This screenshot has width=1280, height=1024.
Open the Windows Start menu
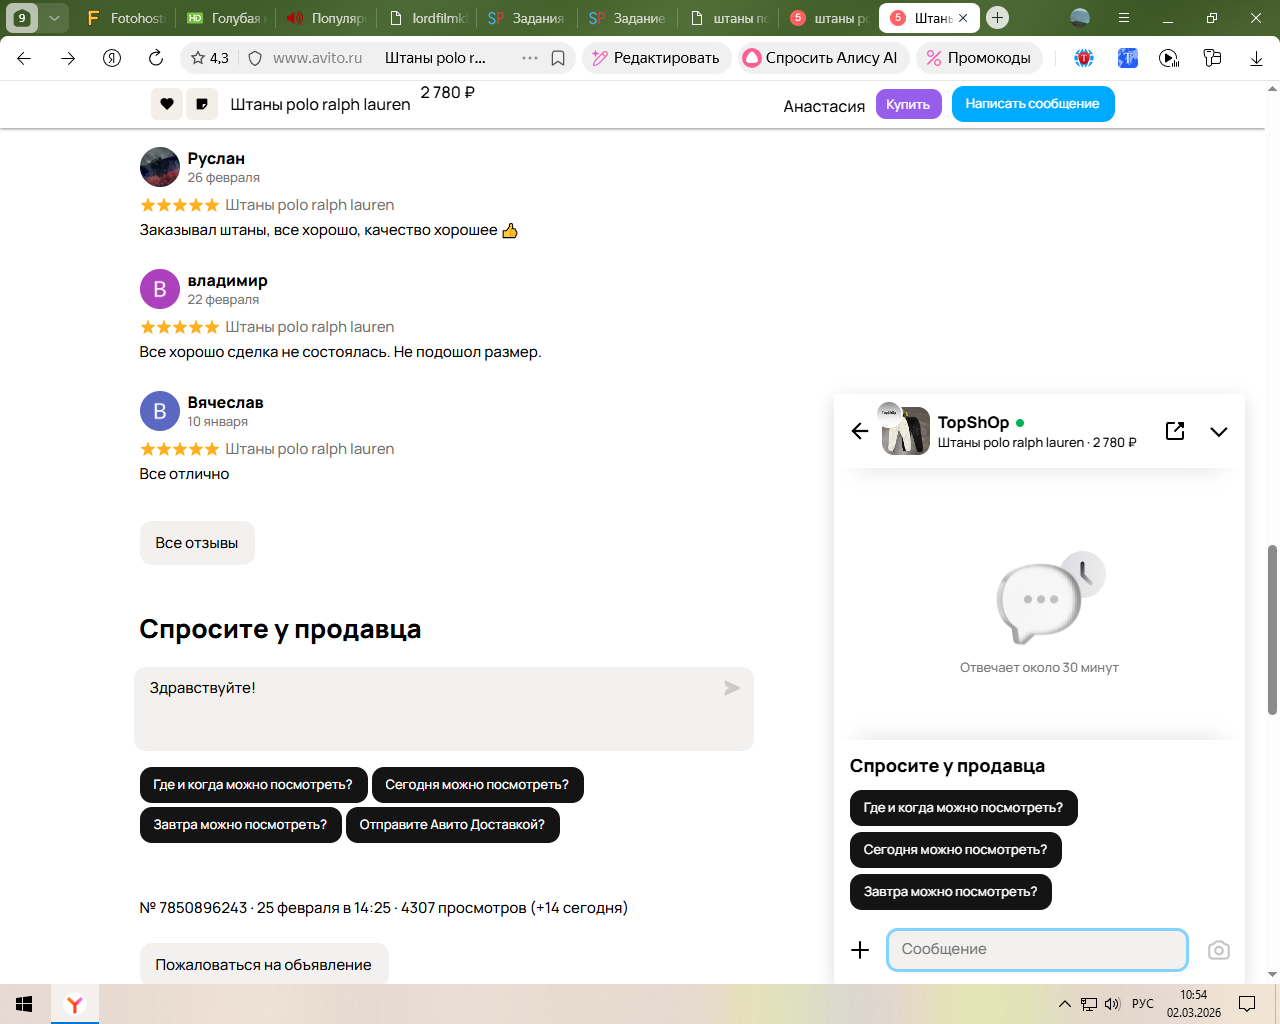(x=25, y=1004)
